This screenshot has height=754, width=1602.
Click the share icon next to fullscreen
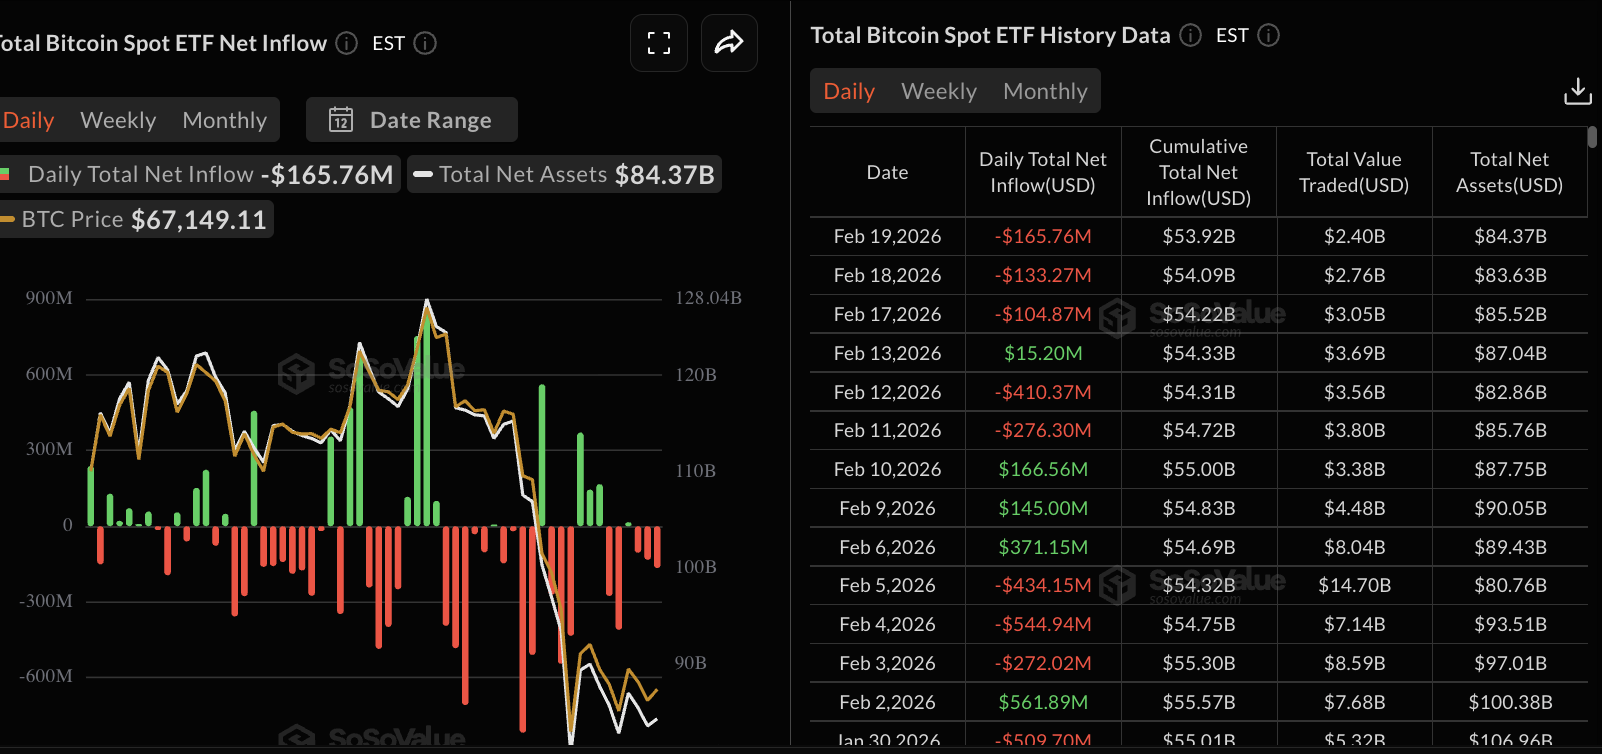pyautogui.click(x=728, y=42)
